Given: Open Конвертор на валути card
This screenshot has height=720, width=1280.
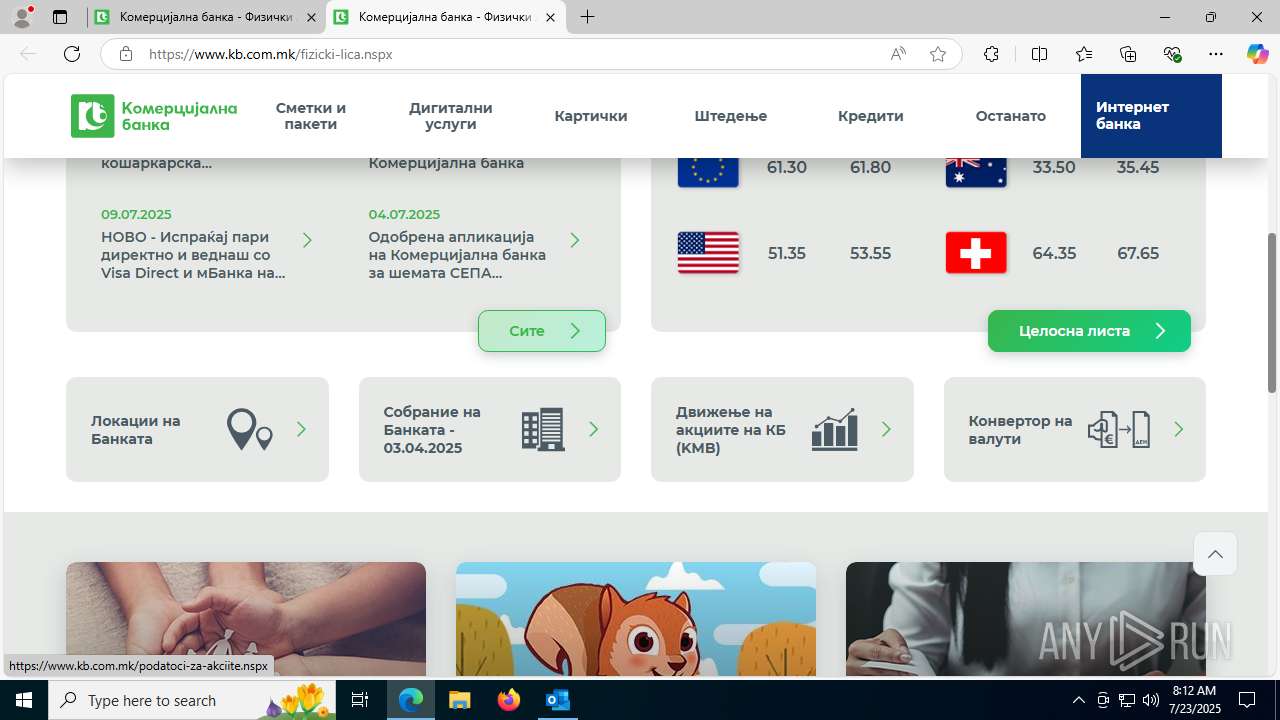Looking at the screenshot, I should (x=1075, y=429).
